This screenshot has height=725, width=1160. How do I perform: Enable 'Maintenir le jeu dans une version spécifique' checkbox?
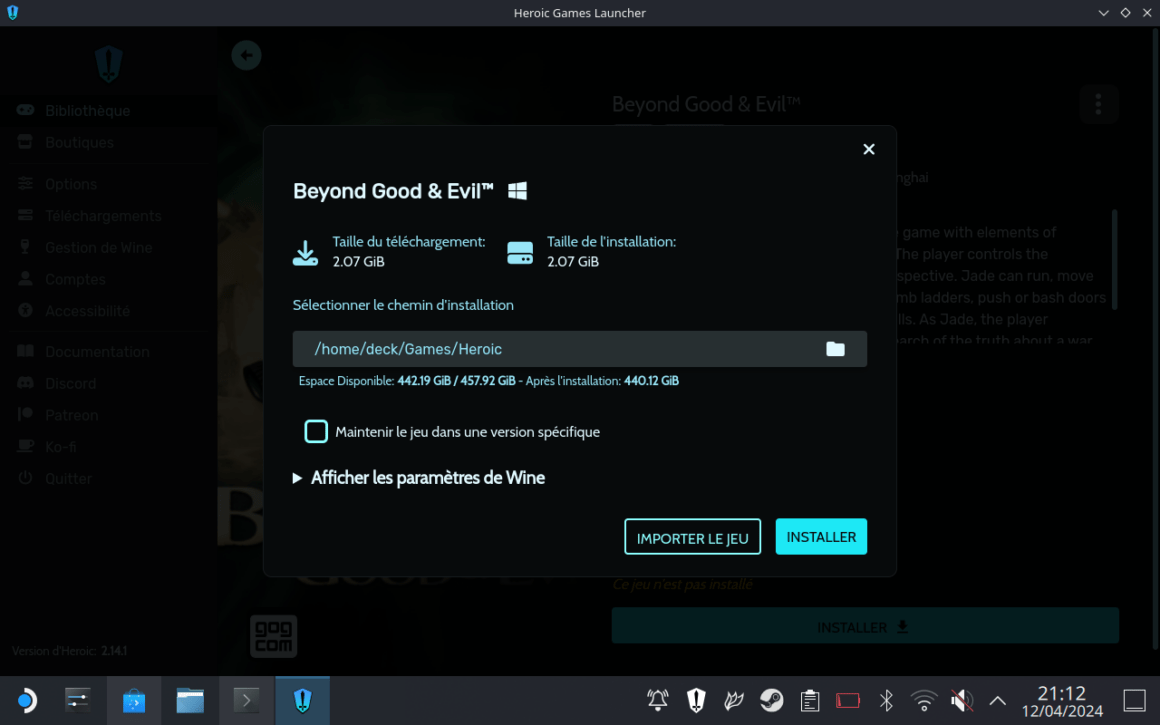pos(316,431)
